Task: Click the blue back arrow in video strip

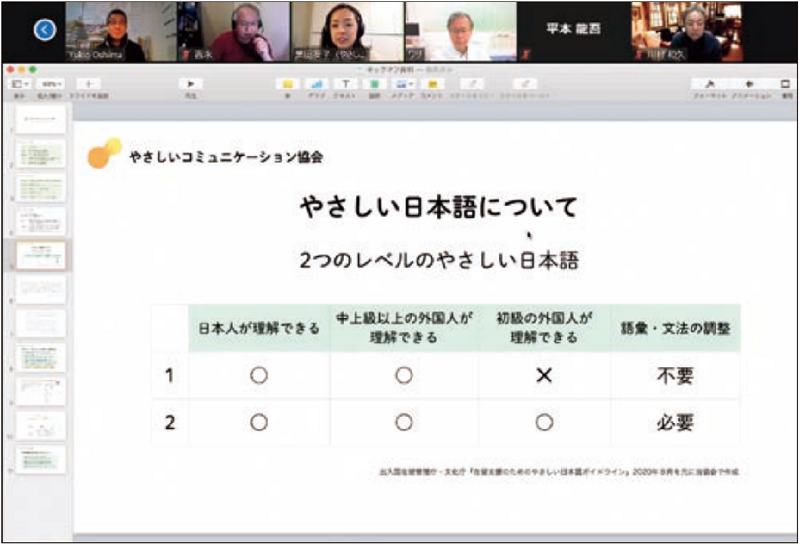Action: (45, 30)
